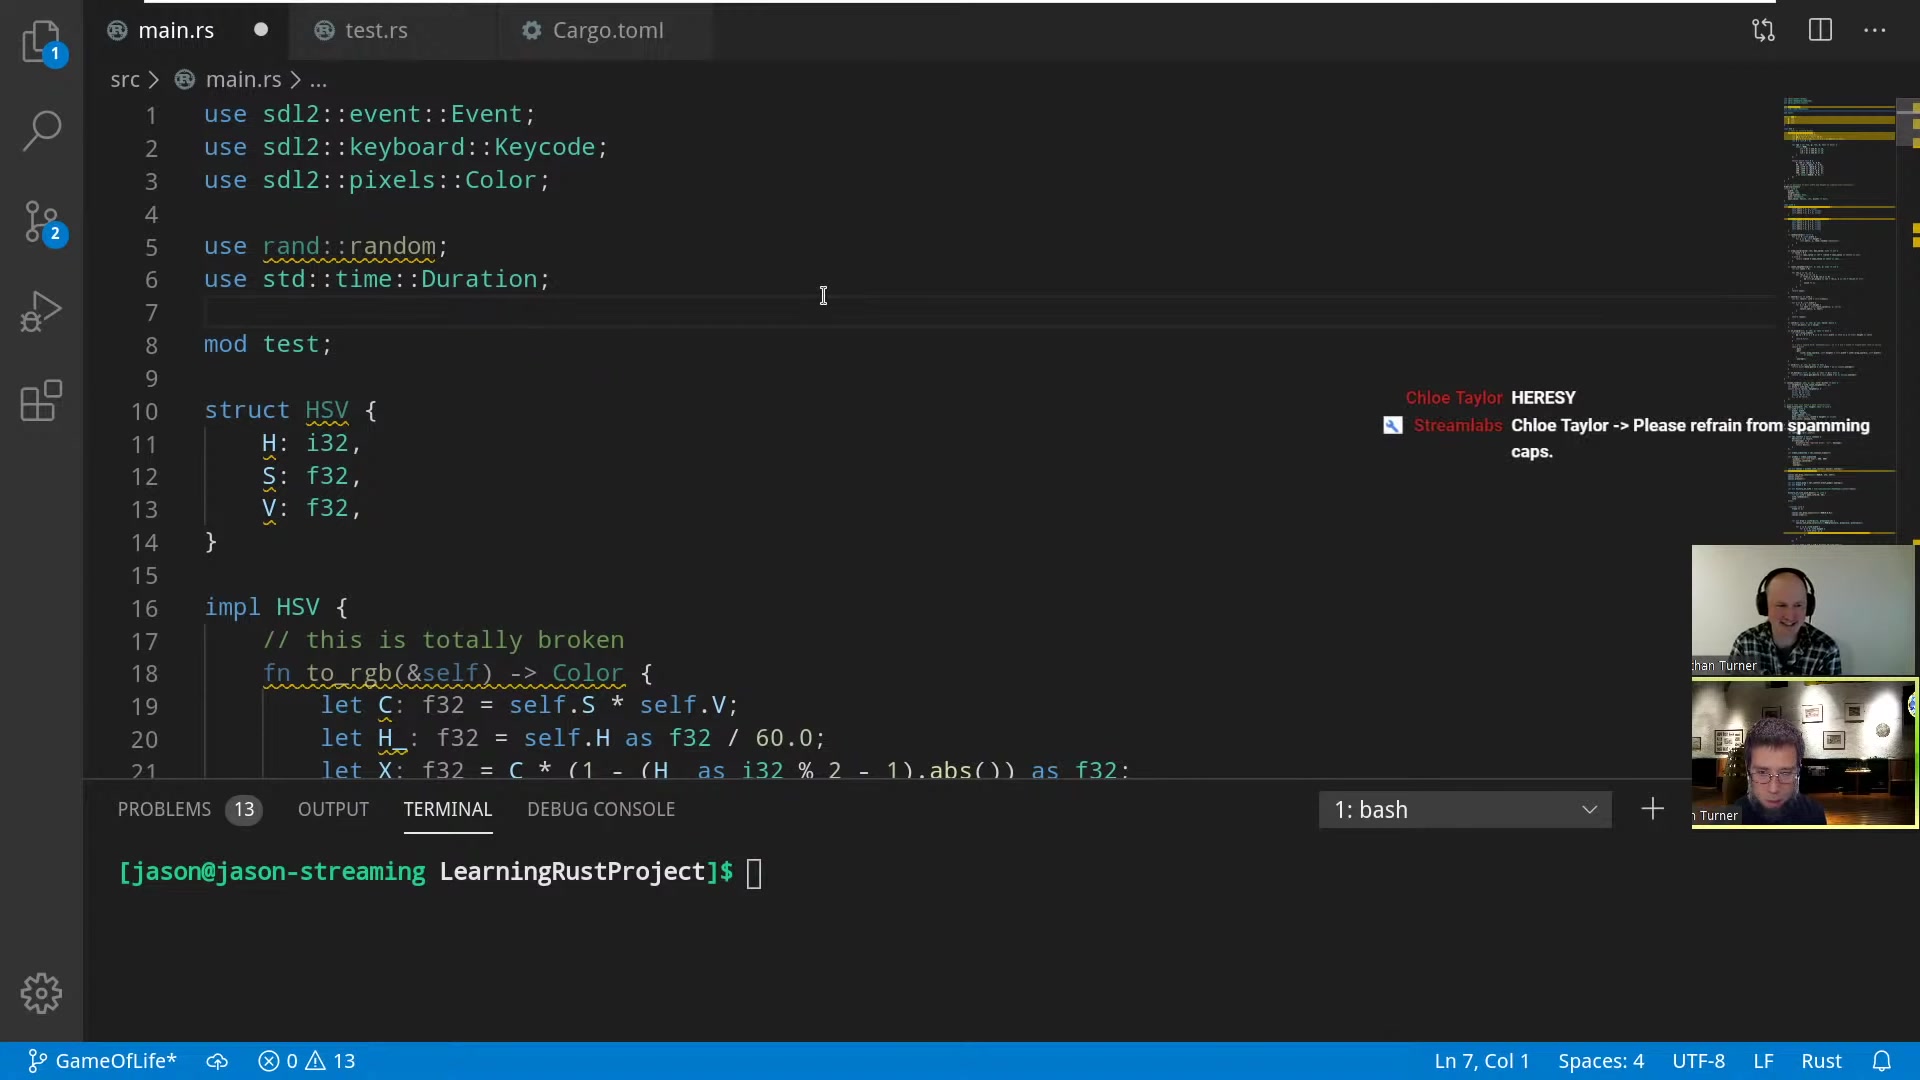Click notification bell in status bar
This screenshot has height=1080, width=1920.
1881,1061
